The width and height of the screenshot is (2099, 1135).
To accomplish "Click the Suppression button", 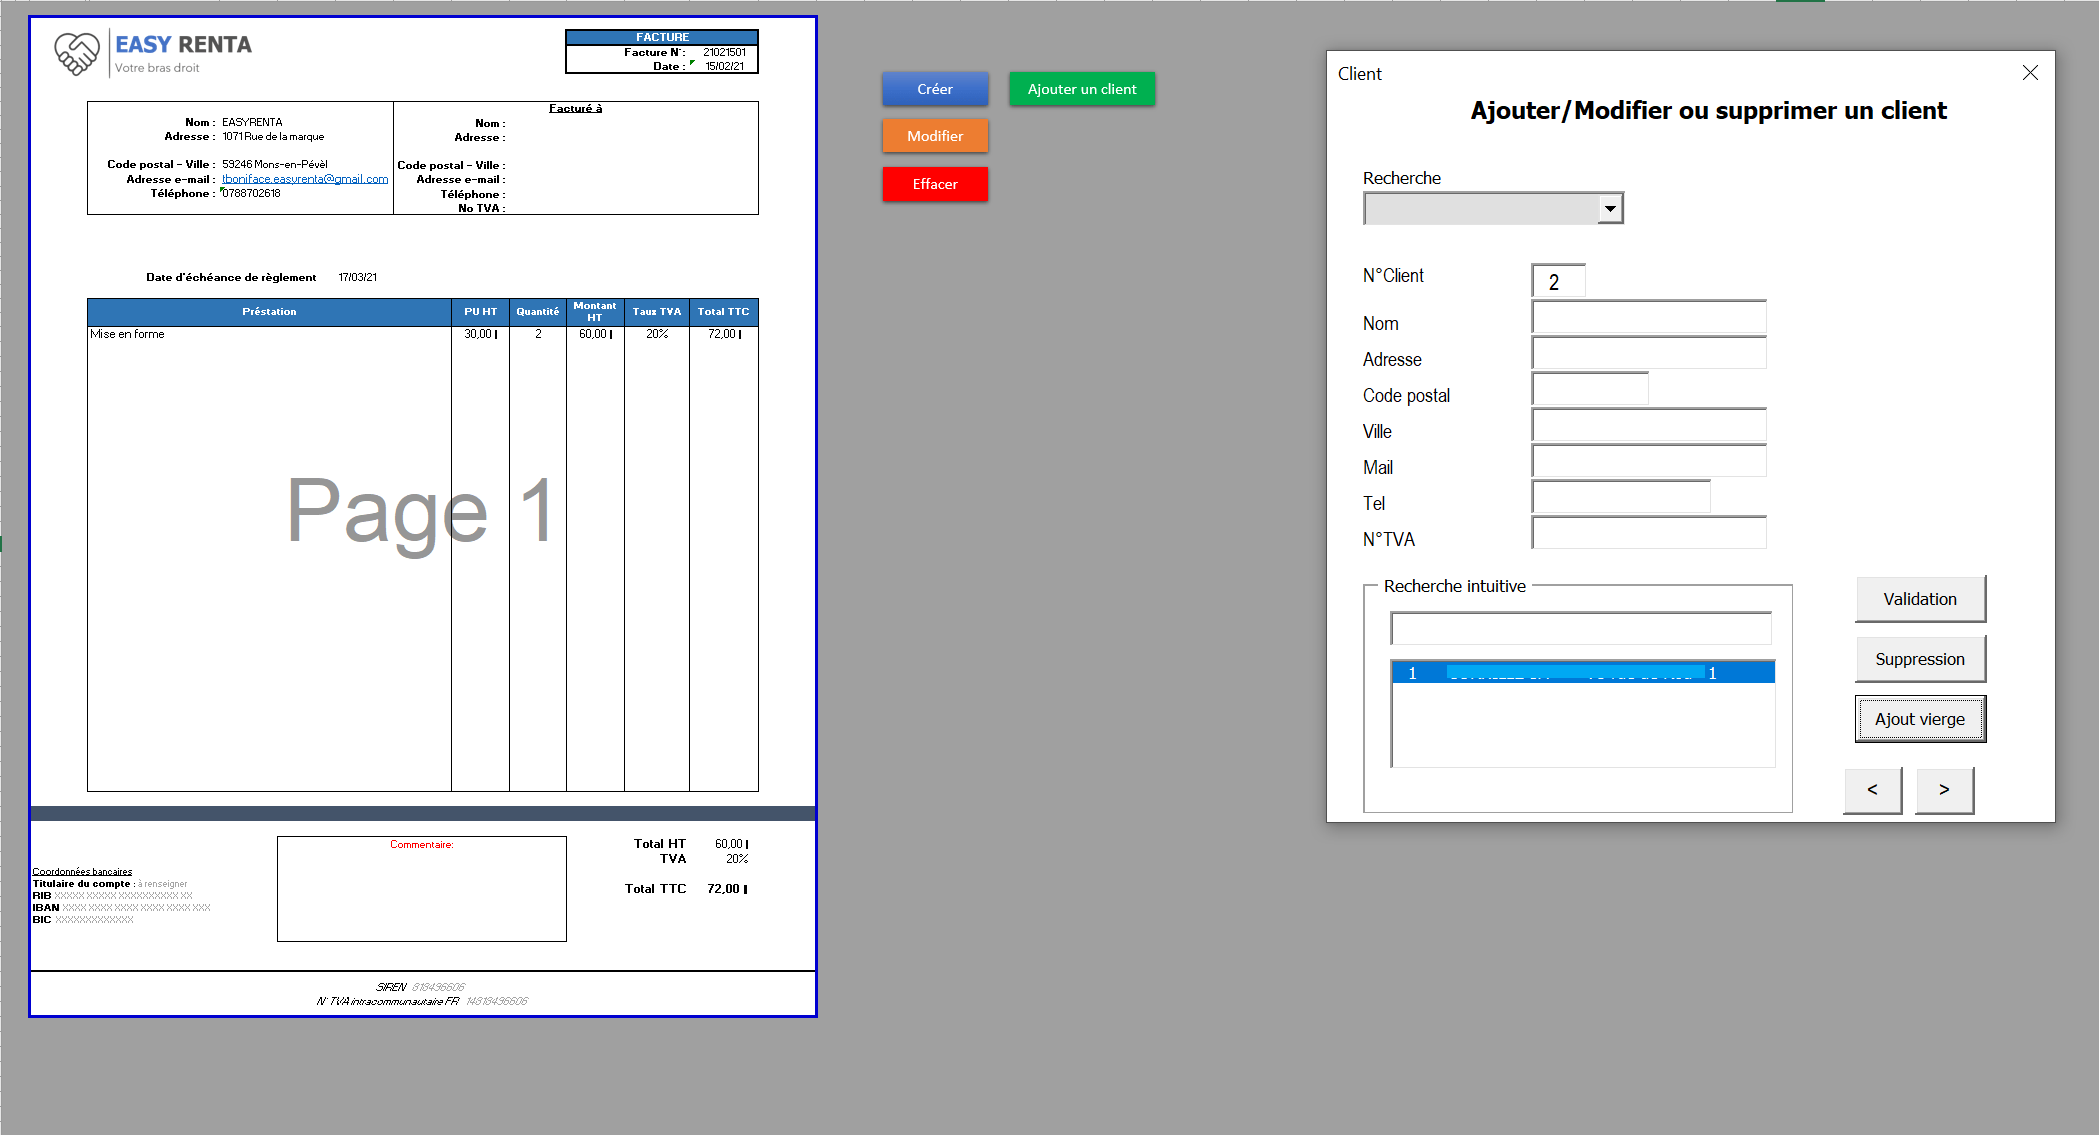I will click(1919, 659).
